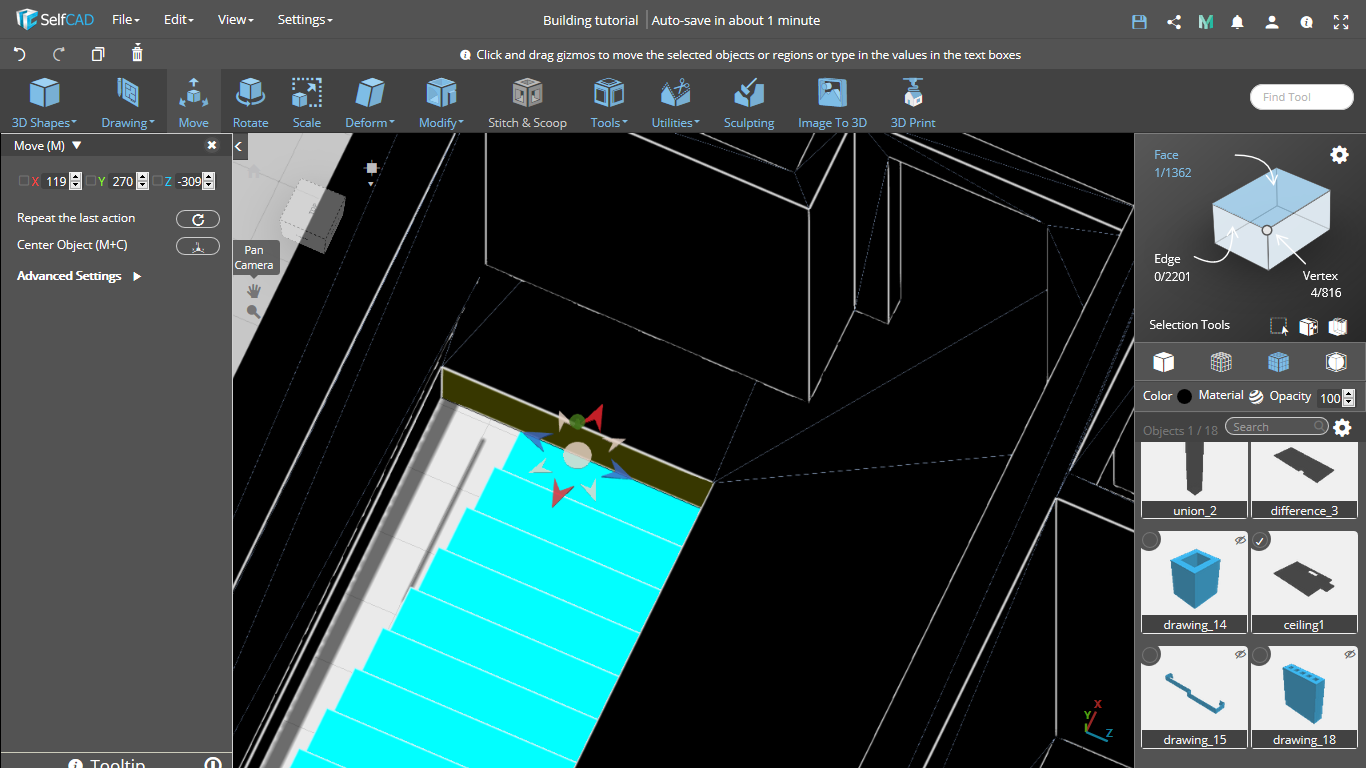Toggle selection circle on drawing_15
Screen dimensions: 1366x768
pos(1151,656)
